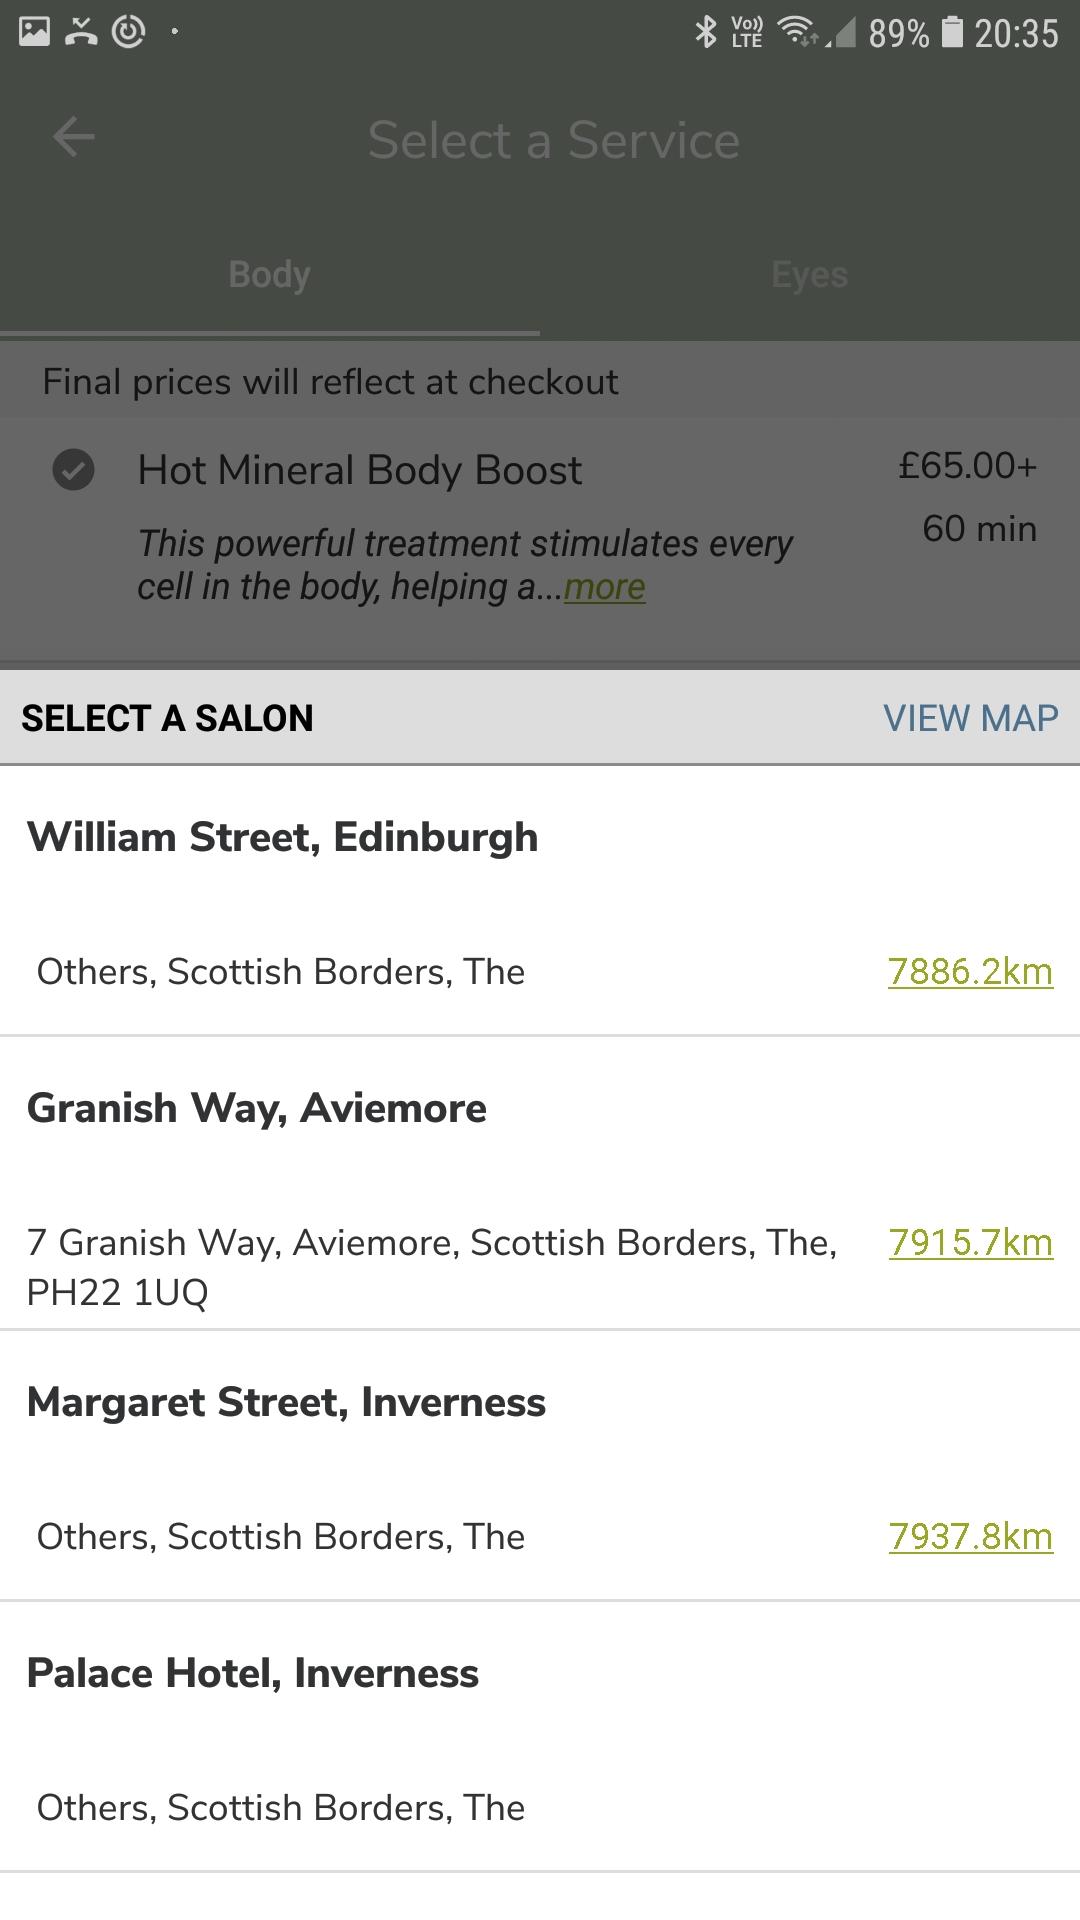The height and width of the screenshot is (1920, 1080).
Task: Switch to the Body tab
Action: tap(269, 275)
